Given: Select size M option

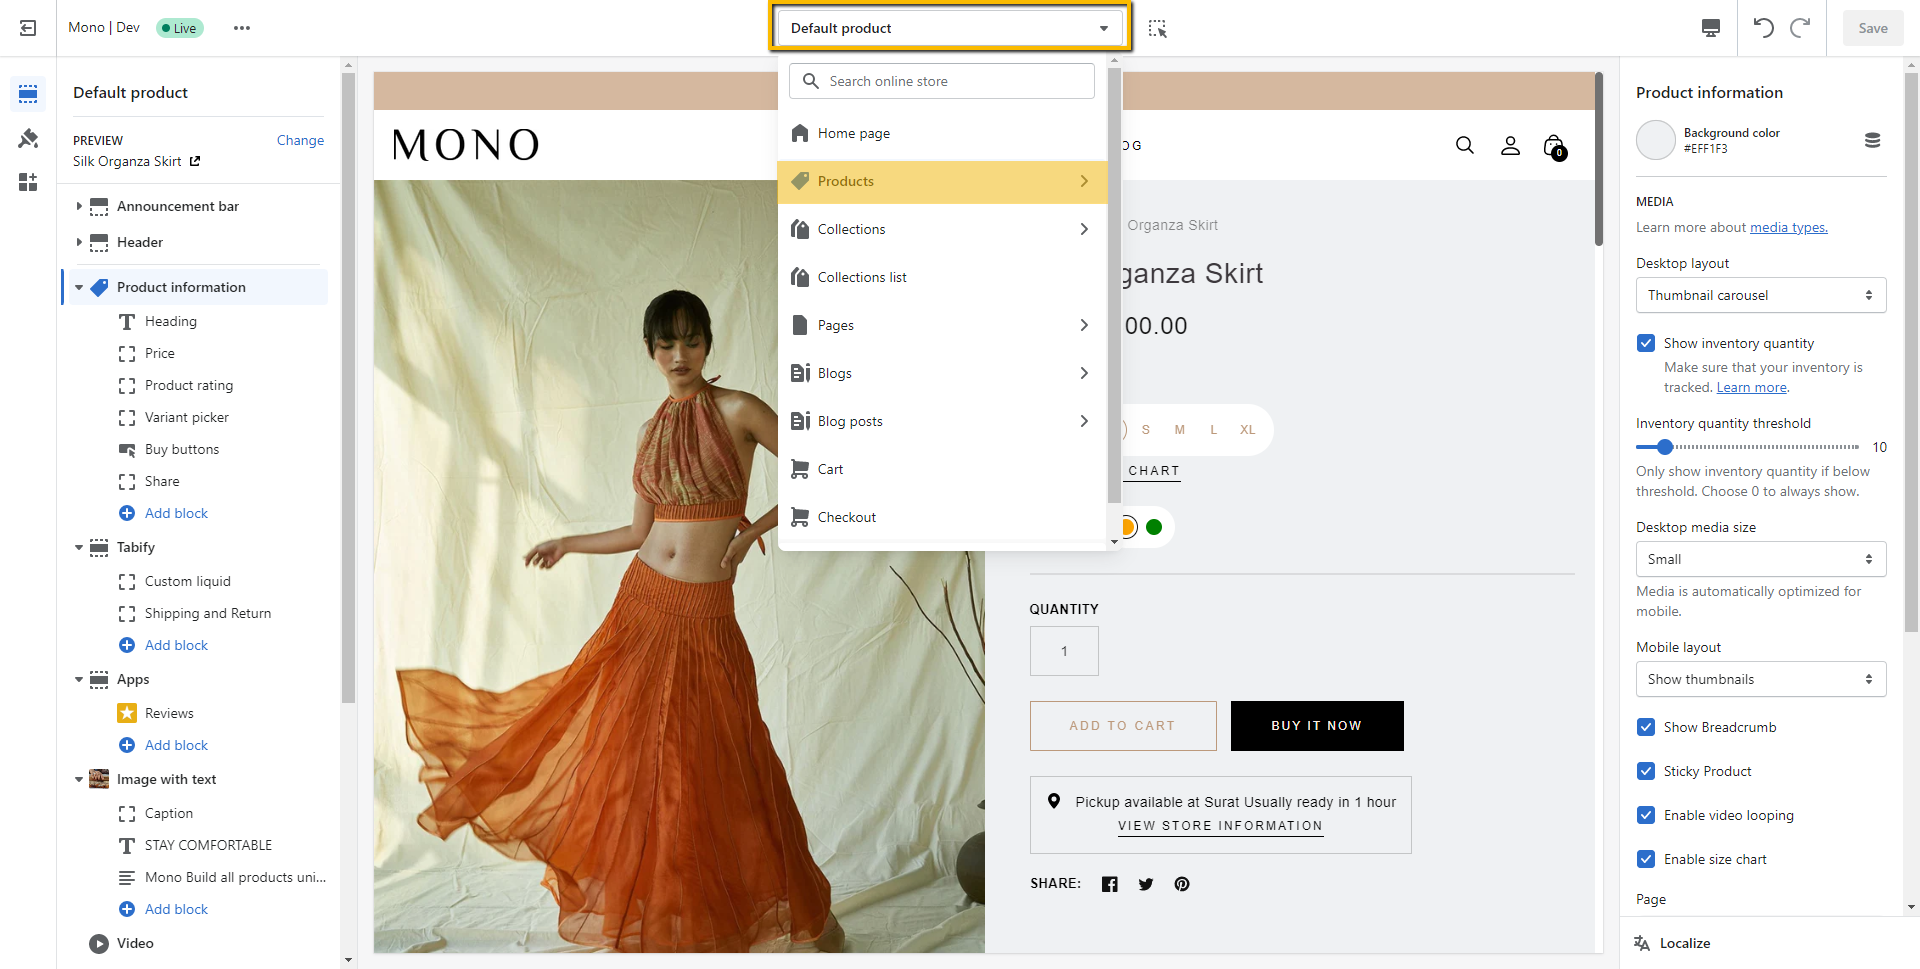Looking at the screenshot, I should pyautogui.click(x=1180, y=430).
